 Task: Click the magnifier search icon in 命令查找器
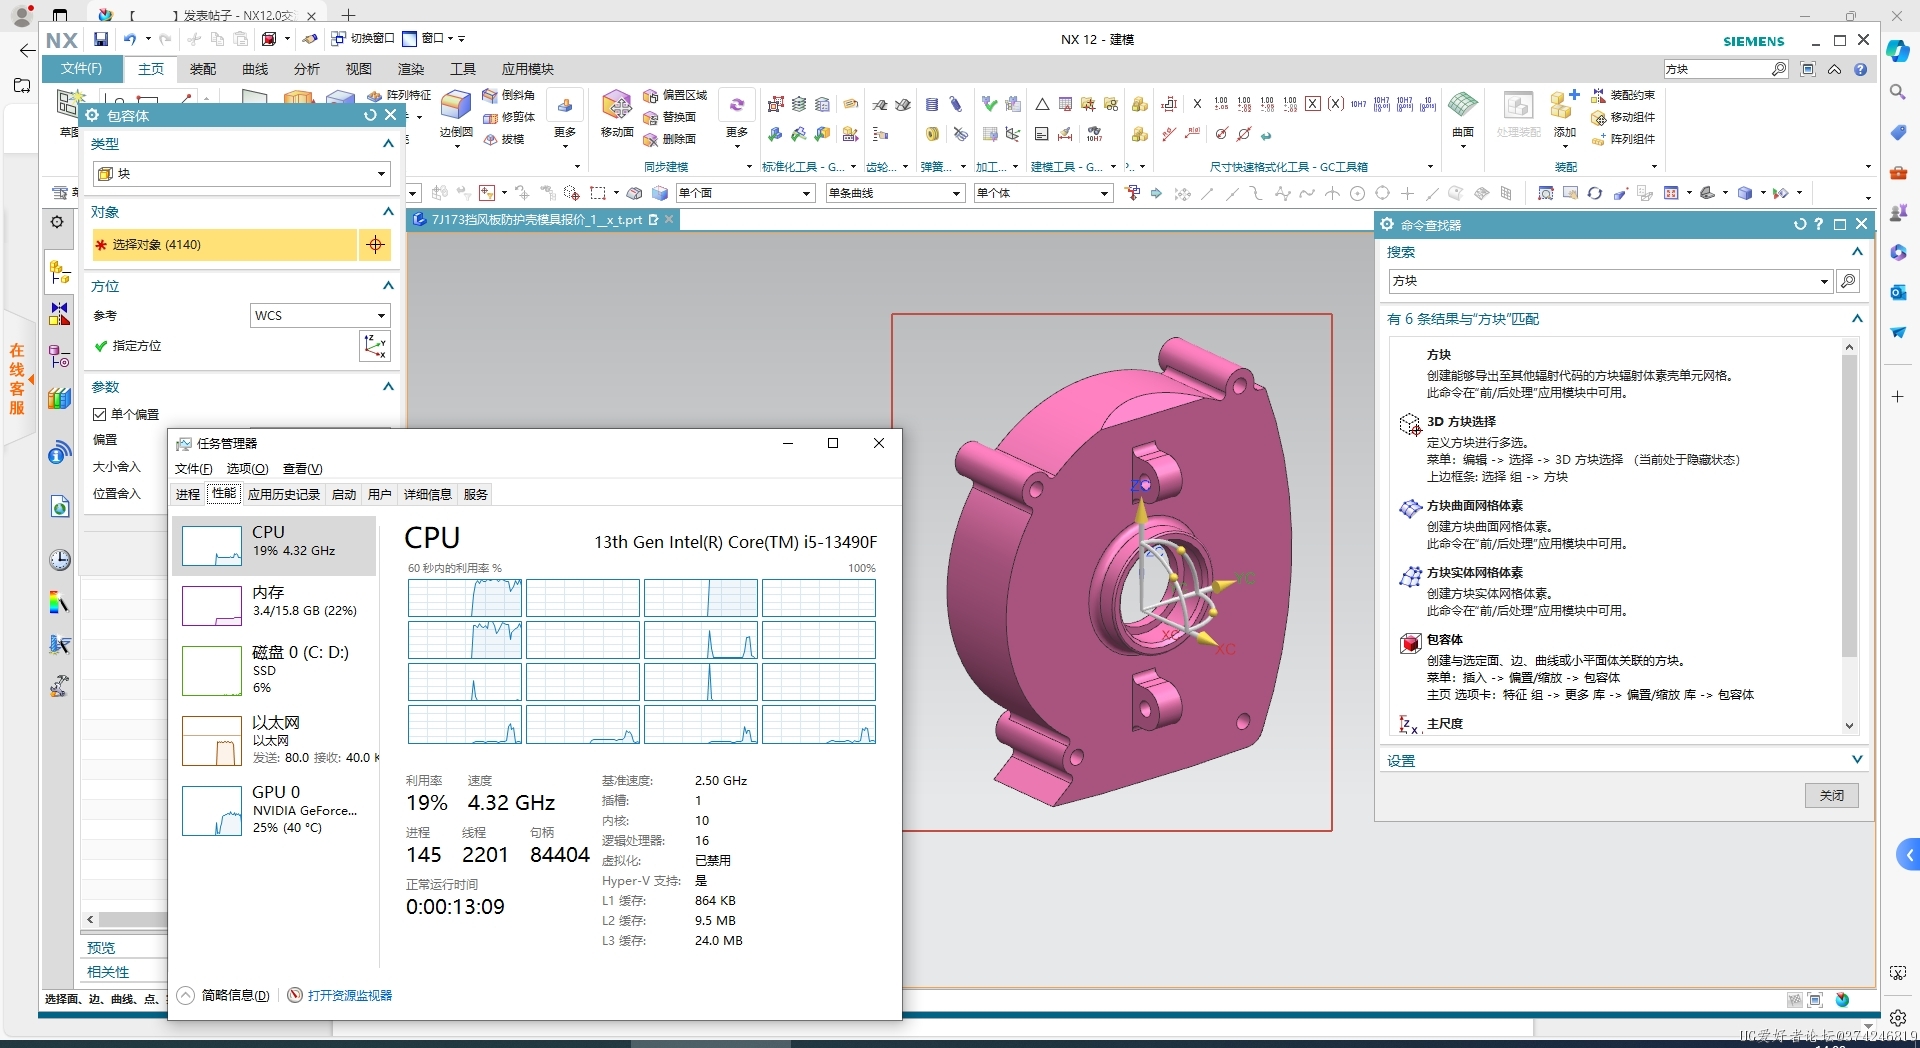click(x=1848, y=281)
